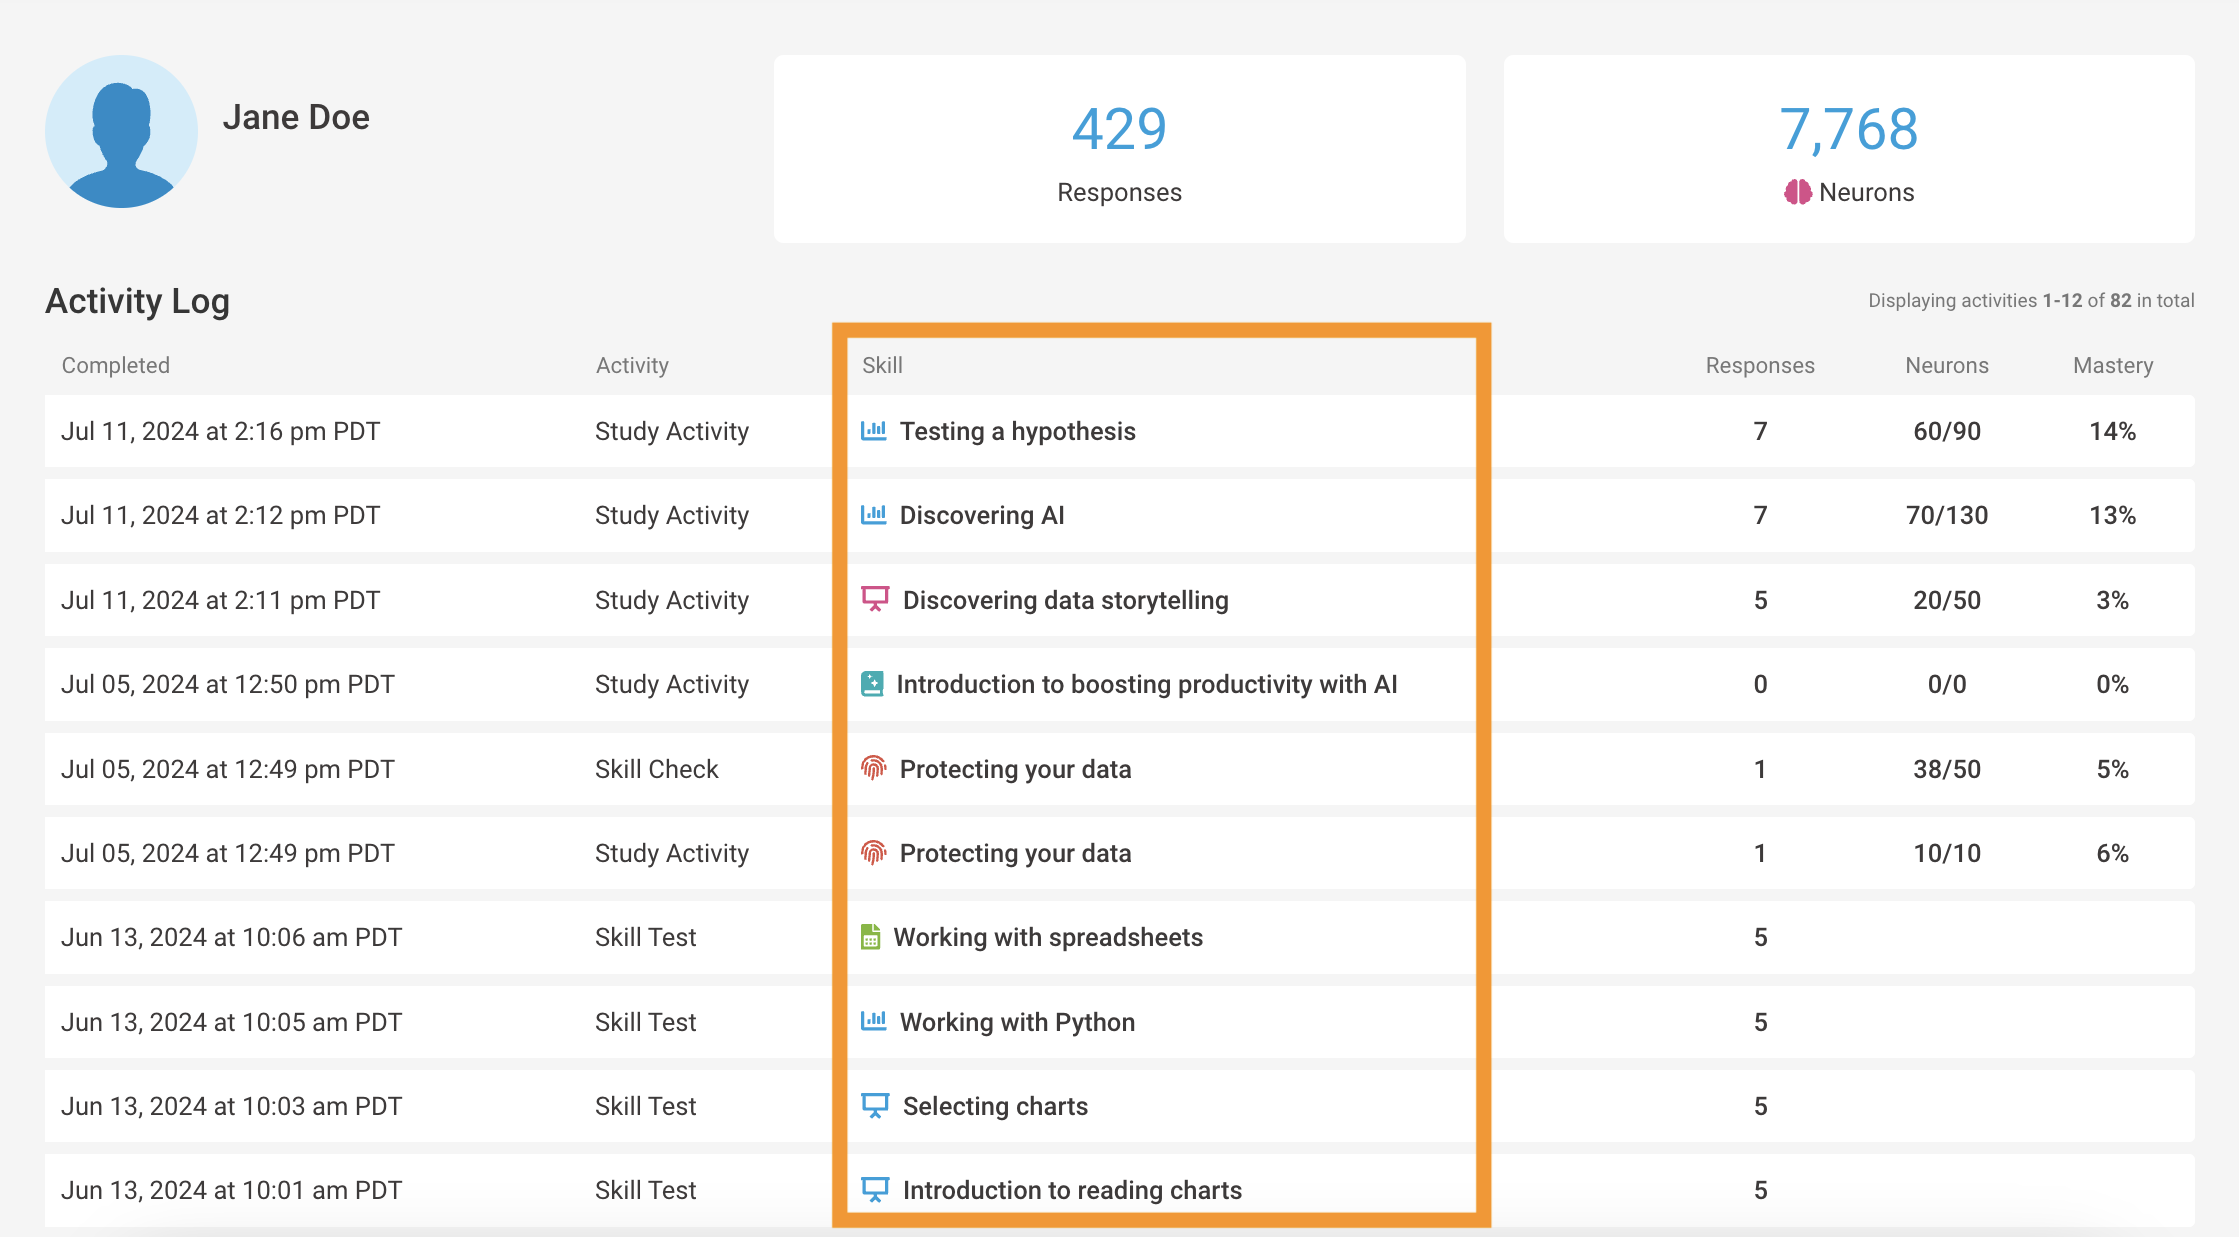Click the bar chart icon beside Discovering AI
2239x1237 pixels.
[874, 515]
